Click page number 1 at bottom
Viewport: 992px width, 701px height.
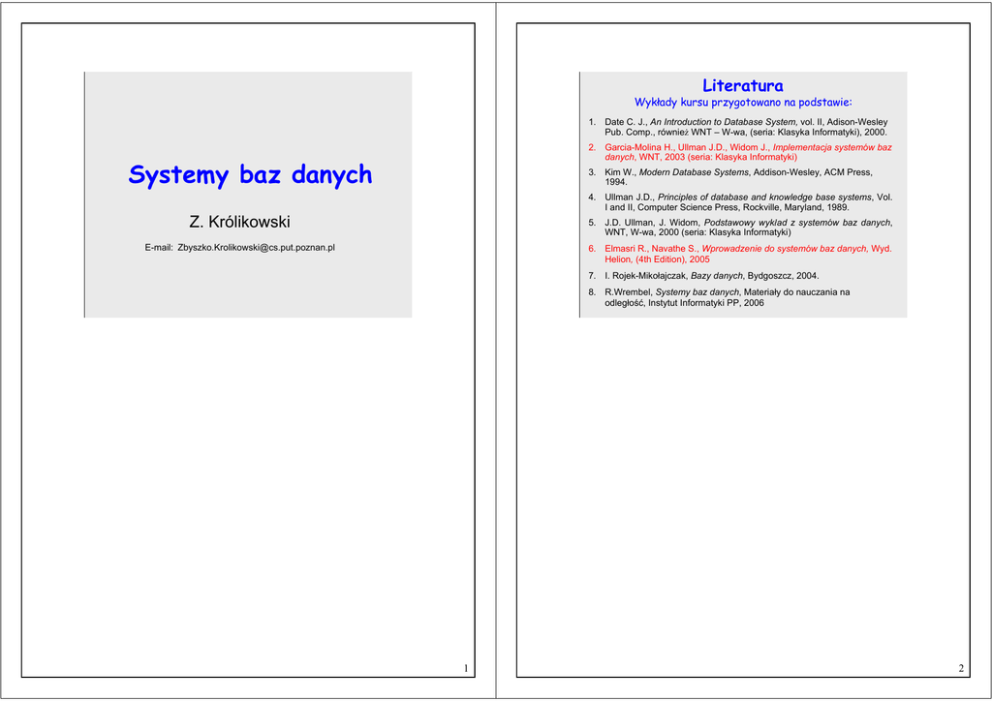click(x=465, y=668)
